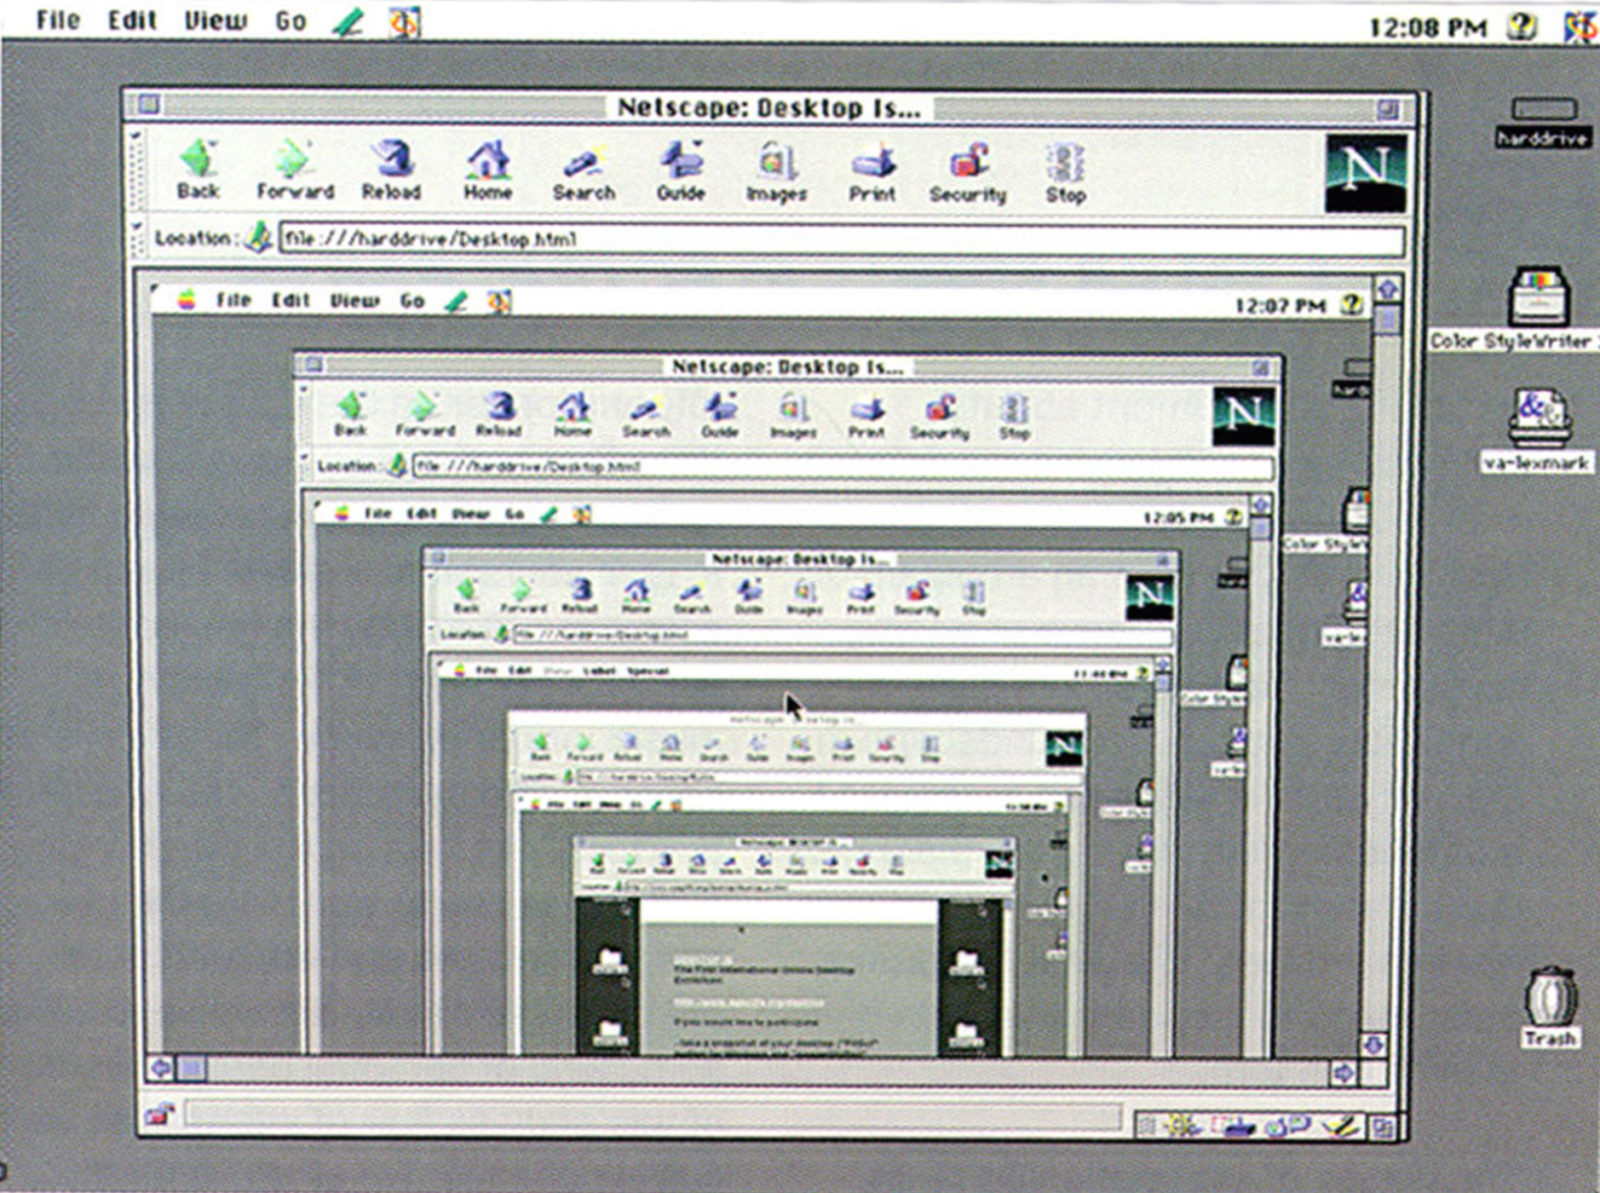Click the Netscape N logo

[1365, 173]
